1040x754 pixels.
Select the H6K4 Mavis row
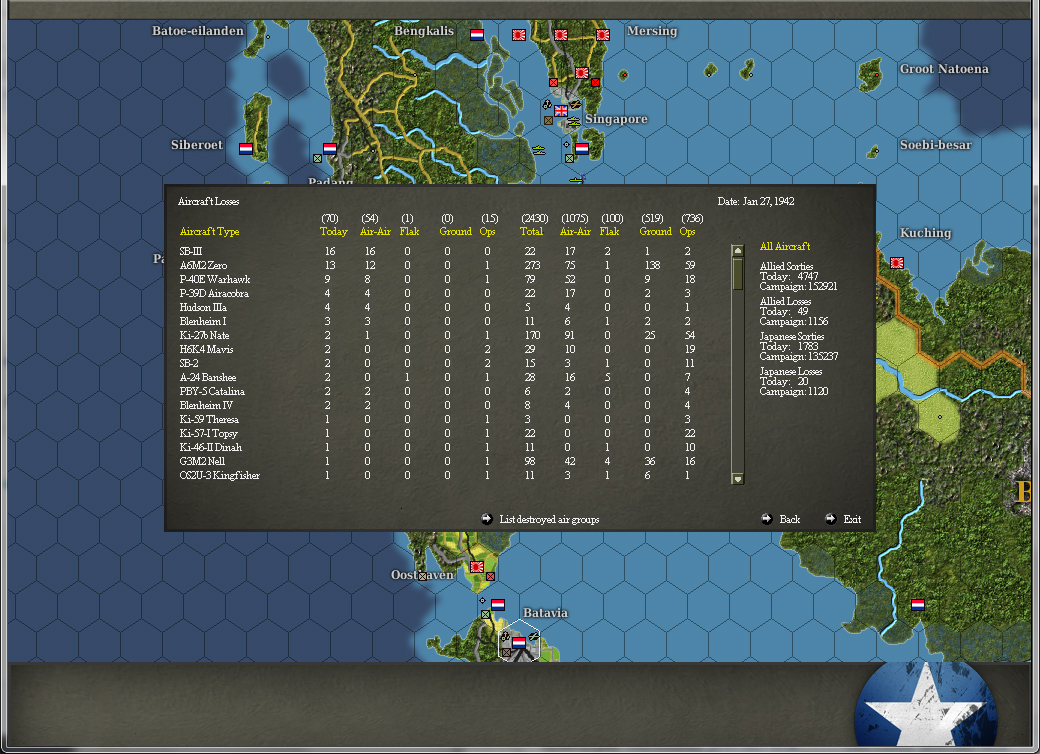point(438,349)
